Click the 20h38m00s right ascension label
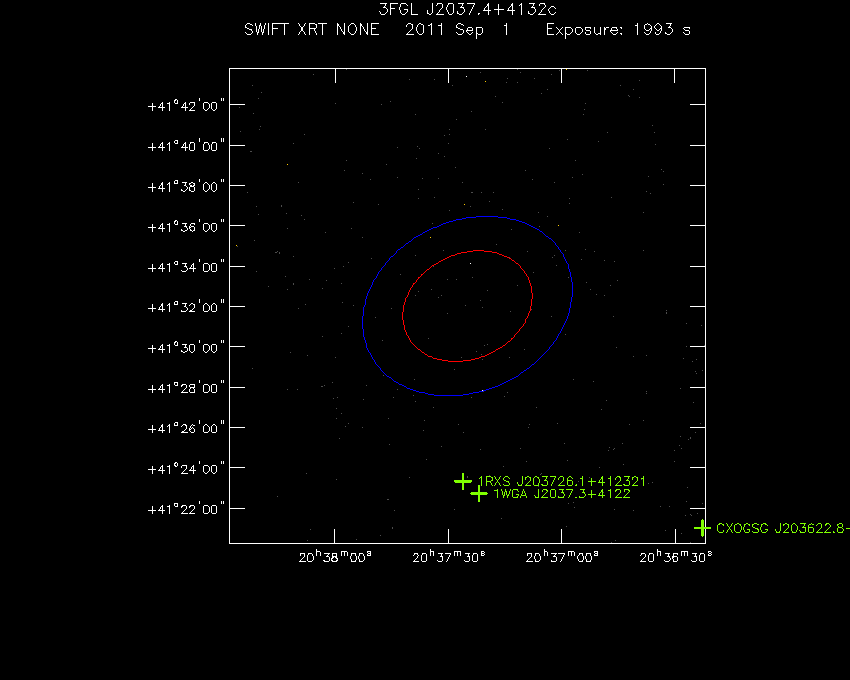850x680 pixels. point(335,557)
